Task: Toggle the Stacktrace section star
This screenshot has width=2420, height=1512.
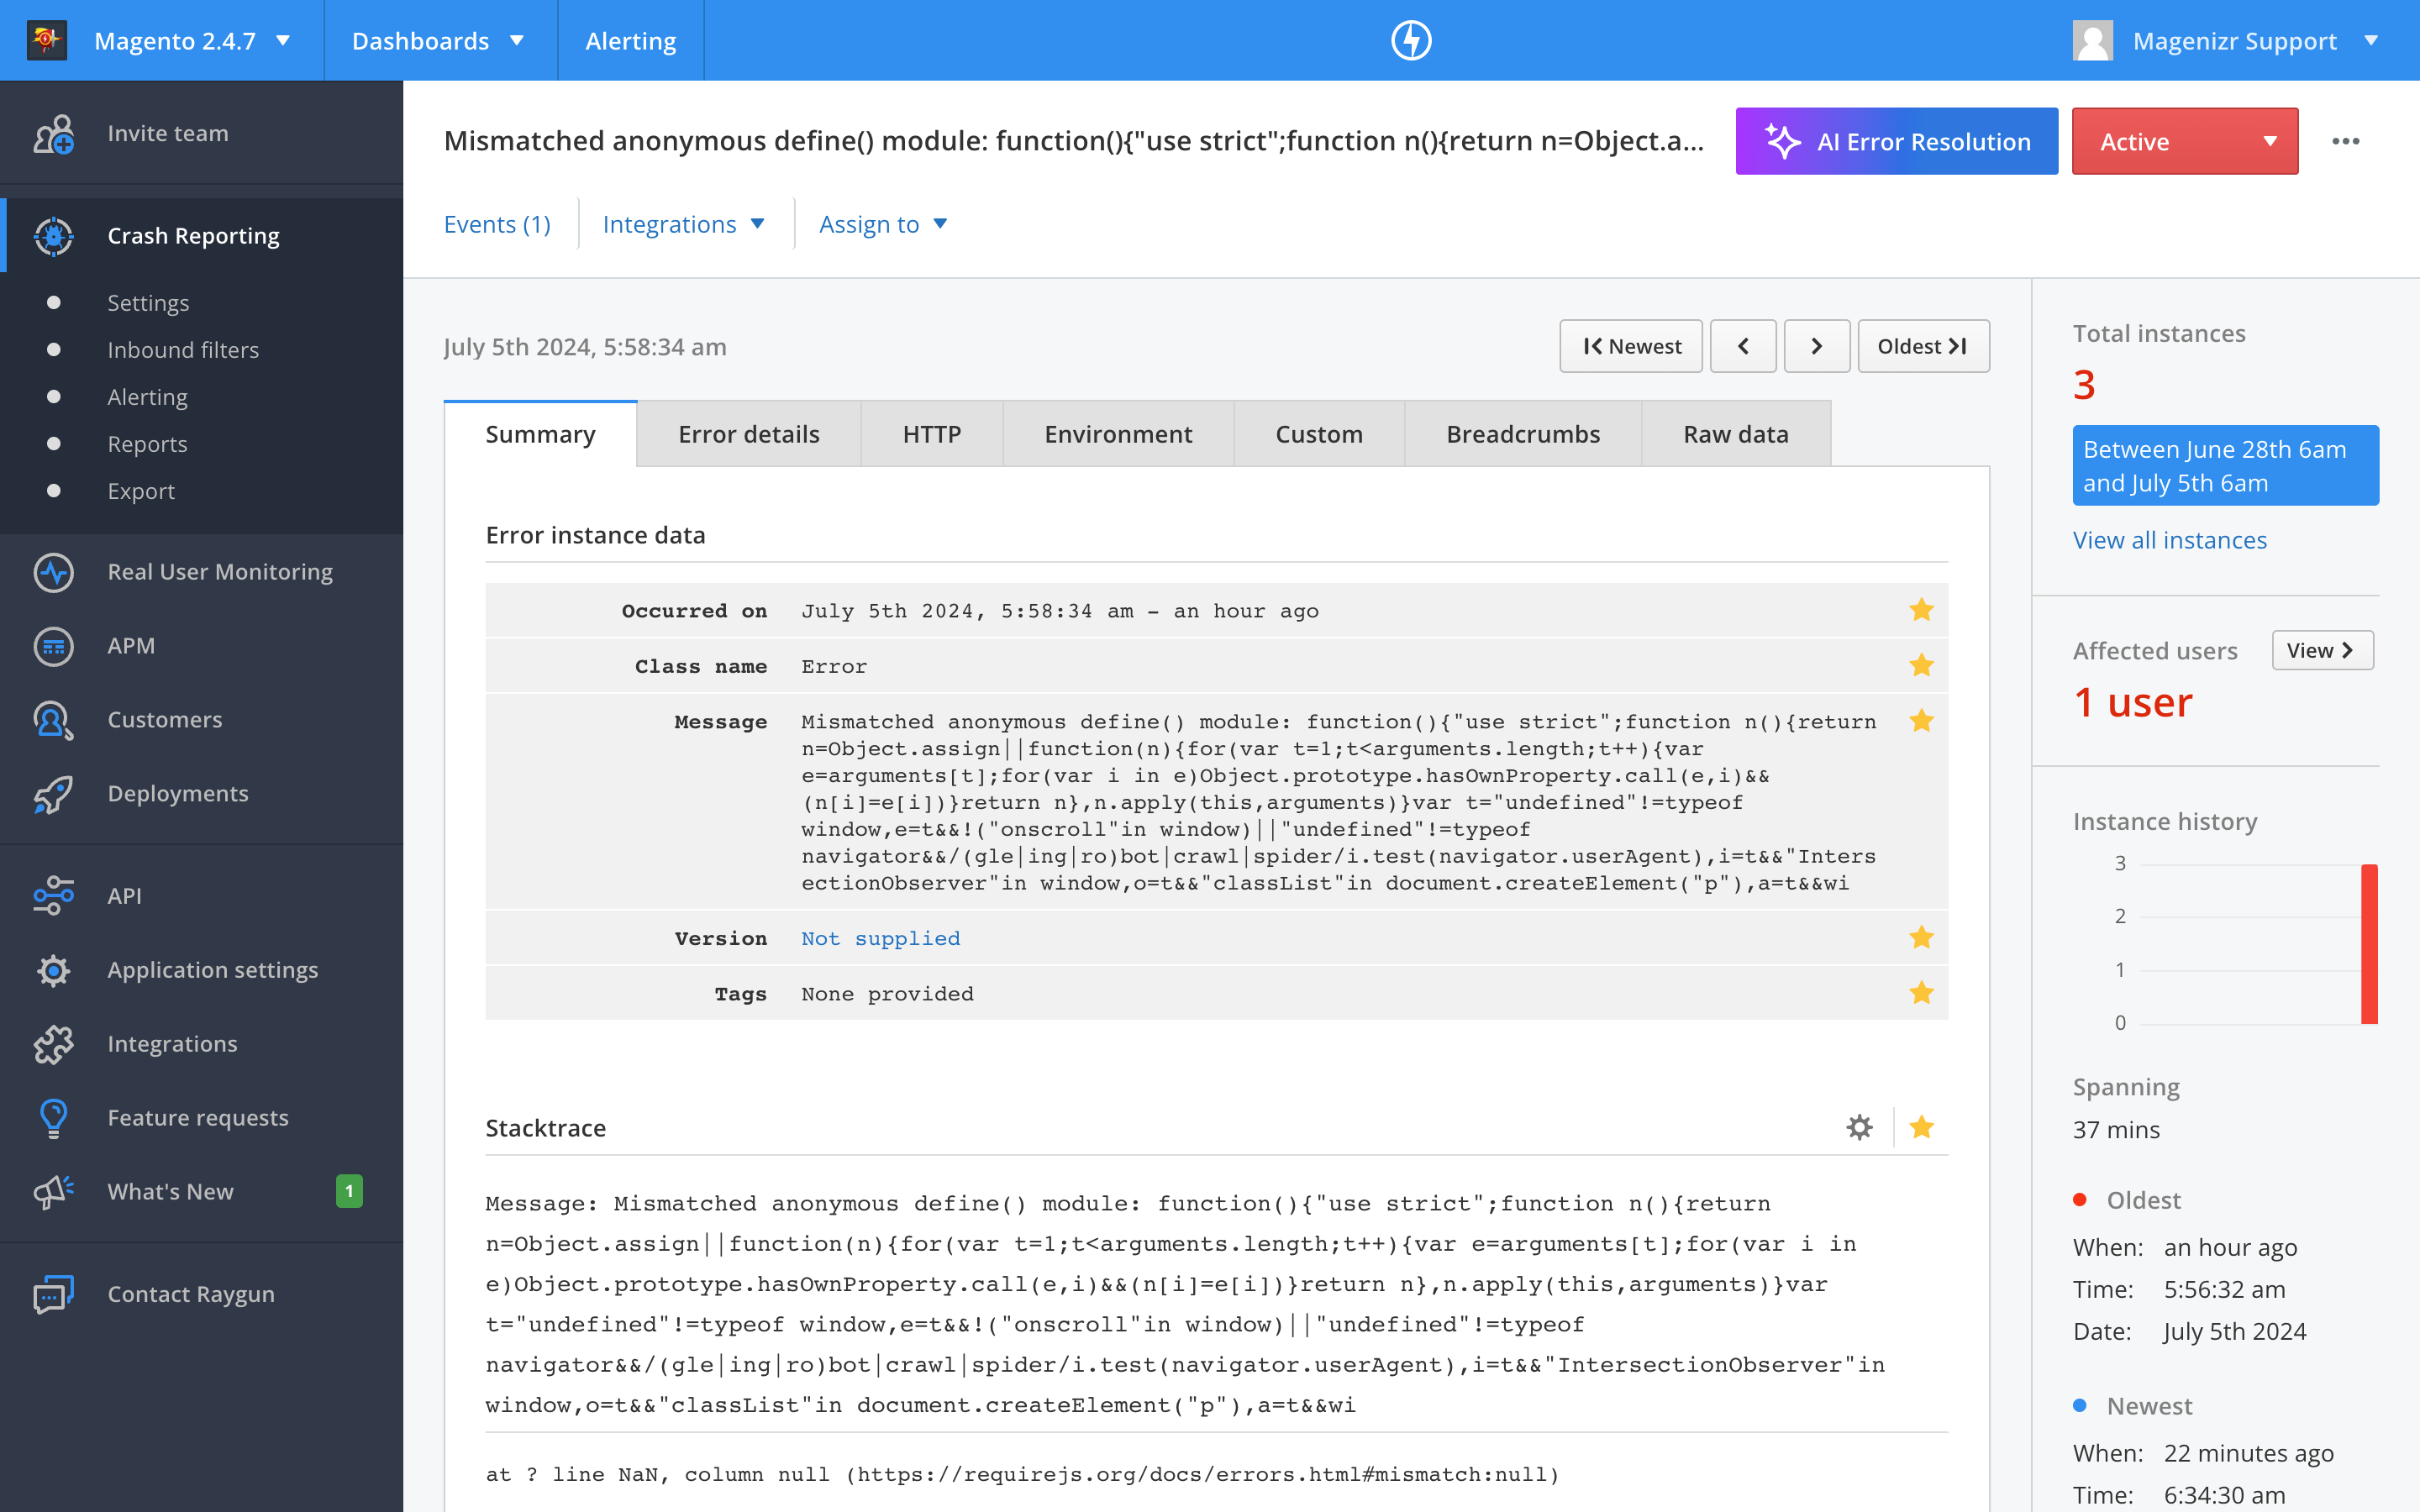Action: tap(1921, 1128)
